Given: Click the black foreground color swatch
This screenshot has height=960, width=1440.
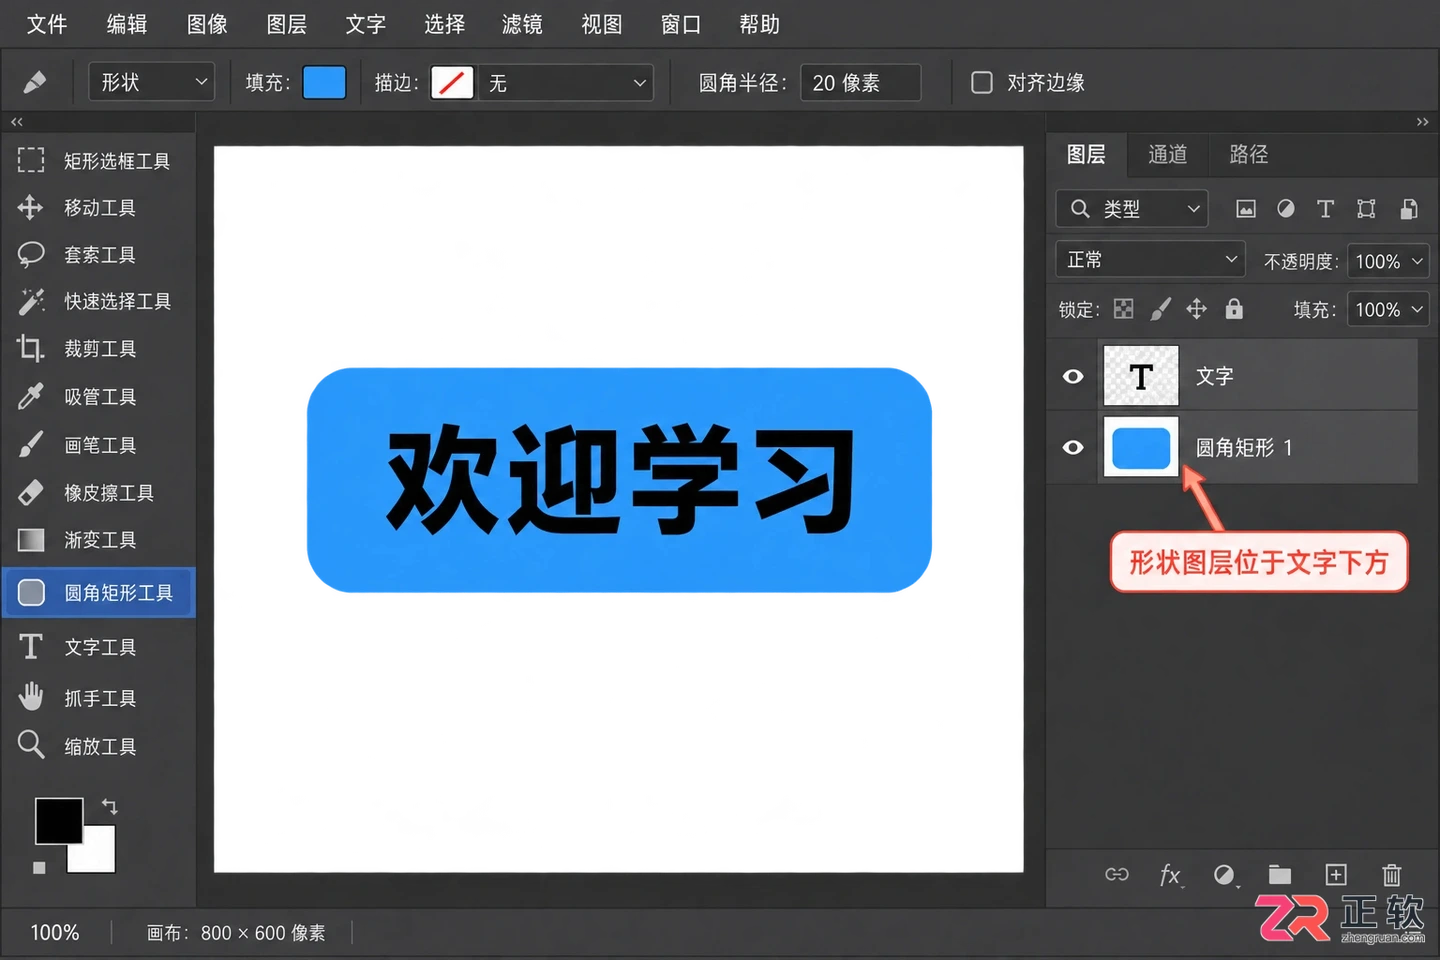Looking at the screenshot, I should click(x=58, y=821).
